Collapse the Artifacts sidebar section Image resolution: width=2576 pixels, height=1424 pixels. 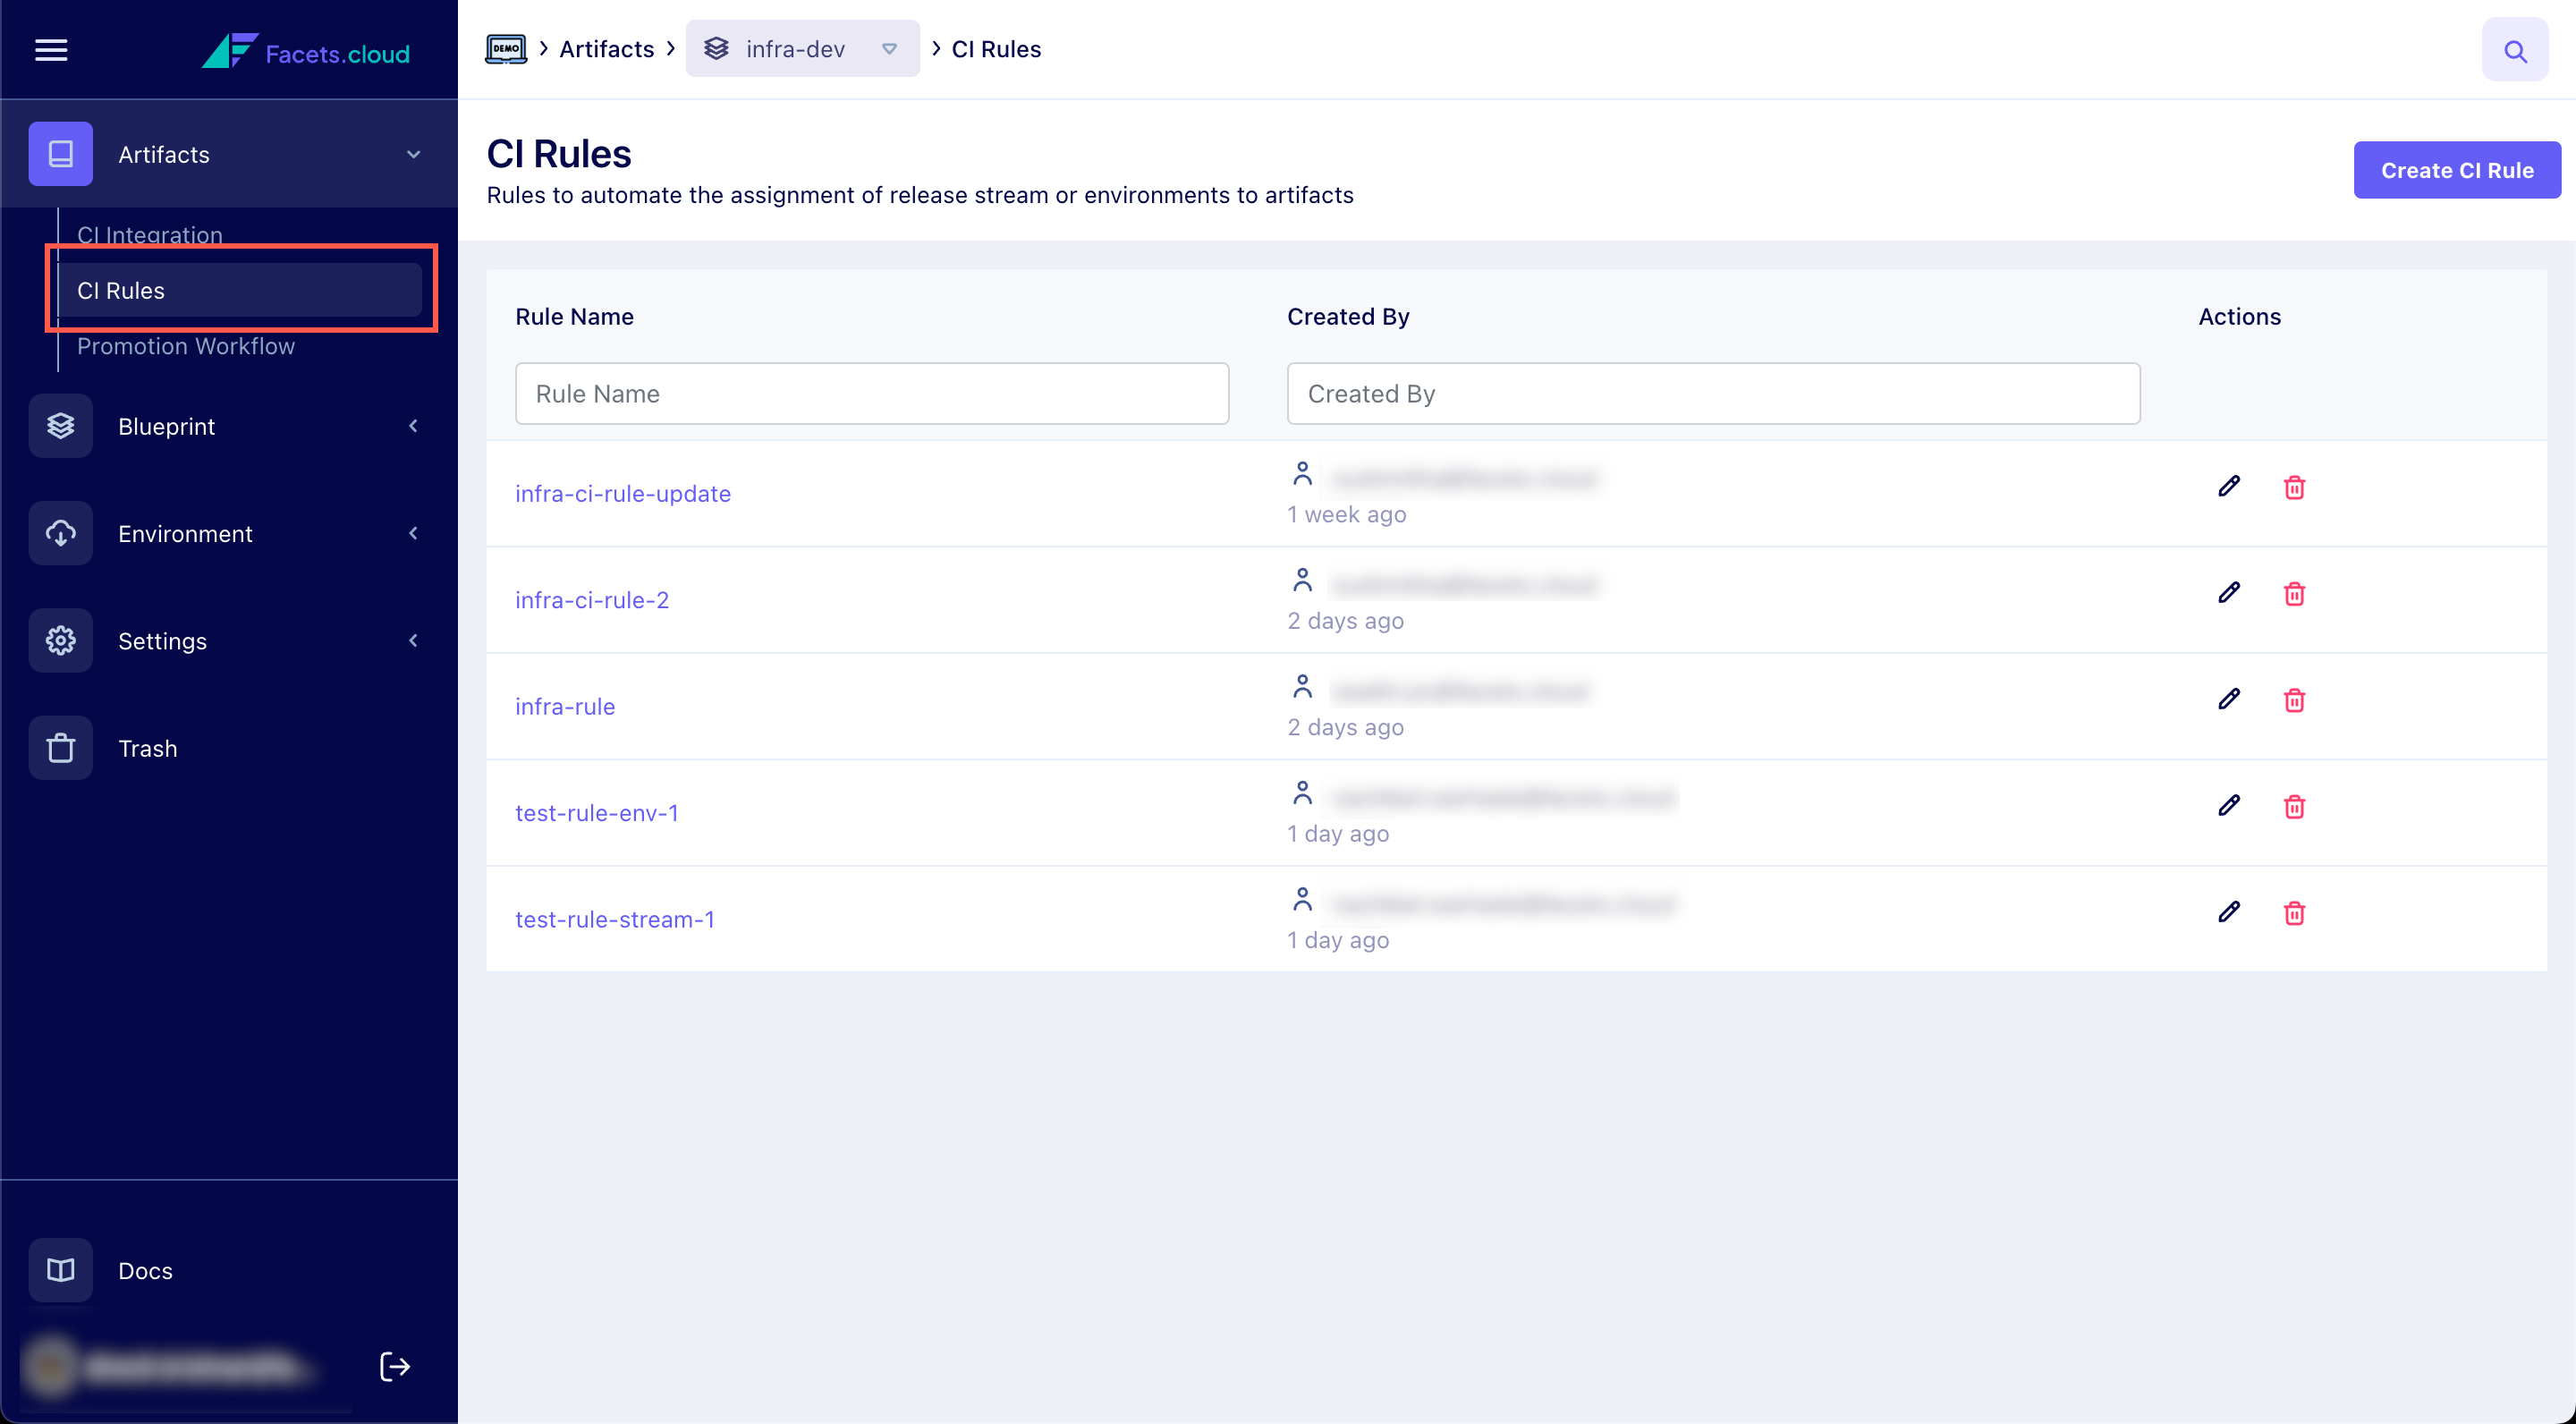[413, 154]
